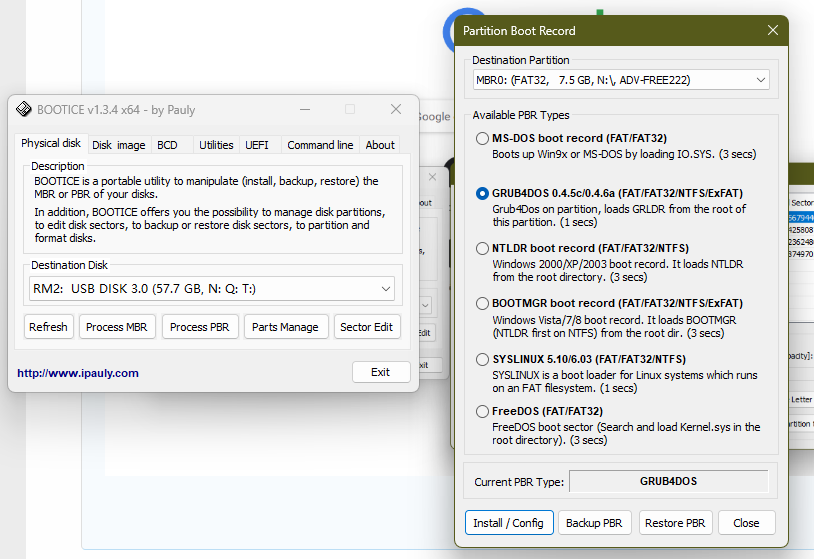Go to the UEFI tab
This screenshot has height=559, width=814.
[x=257, y=145]
